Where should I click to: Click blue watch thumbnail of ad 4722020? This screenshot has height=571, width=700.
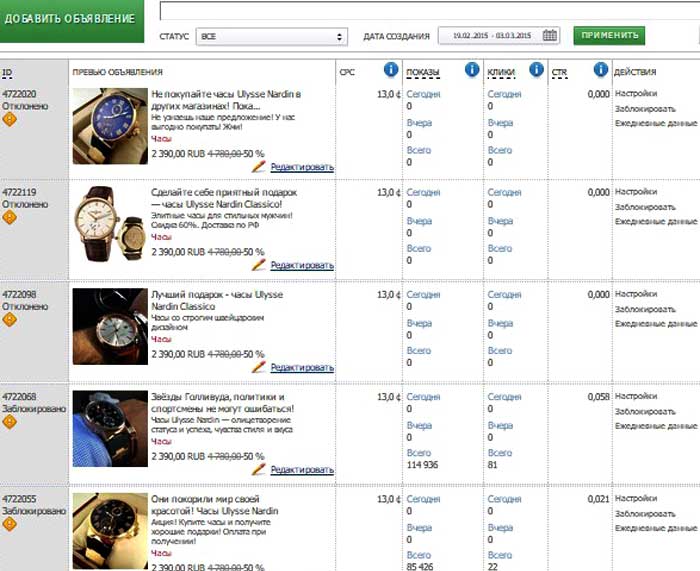click(x=110, y=126)
